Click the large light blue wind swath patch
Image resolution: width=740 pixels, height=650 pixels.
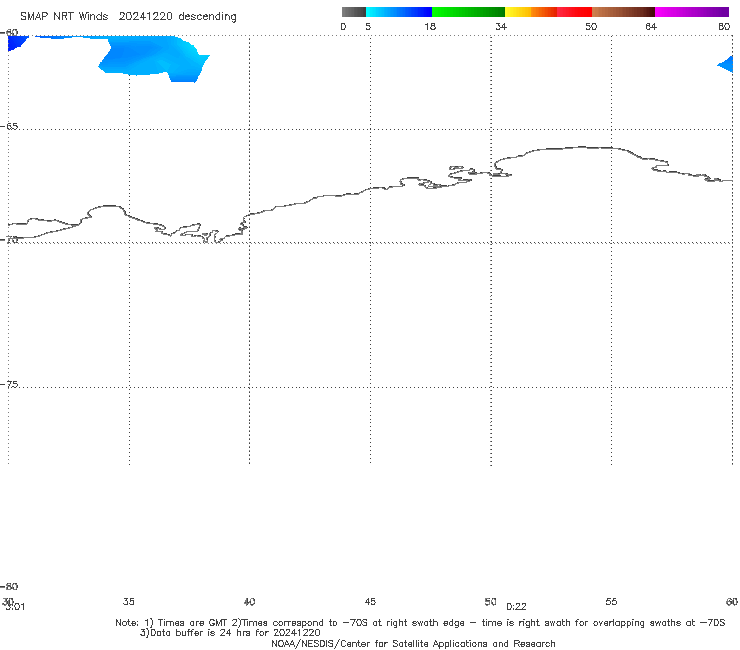tap(153, 58)
